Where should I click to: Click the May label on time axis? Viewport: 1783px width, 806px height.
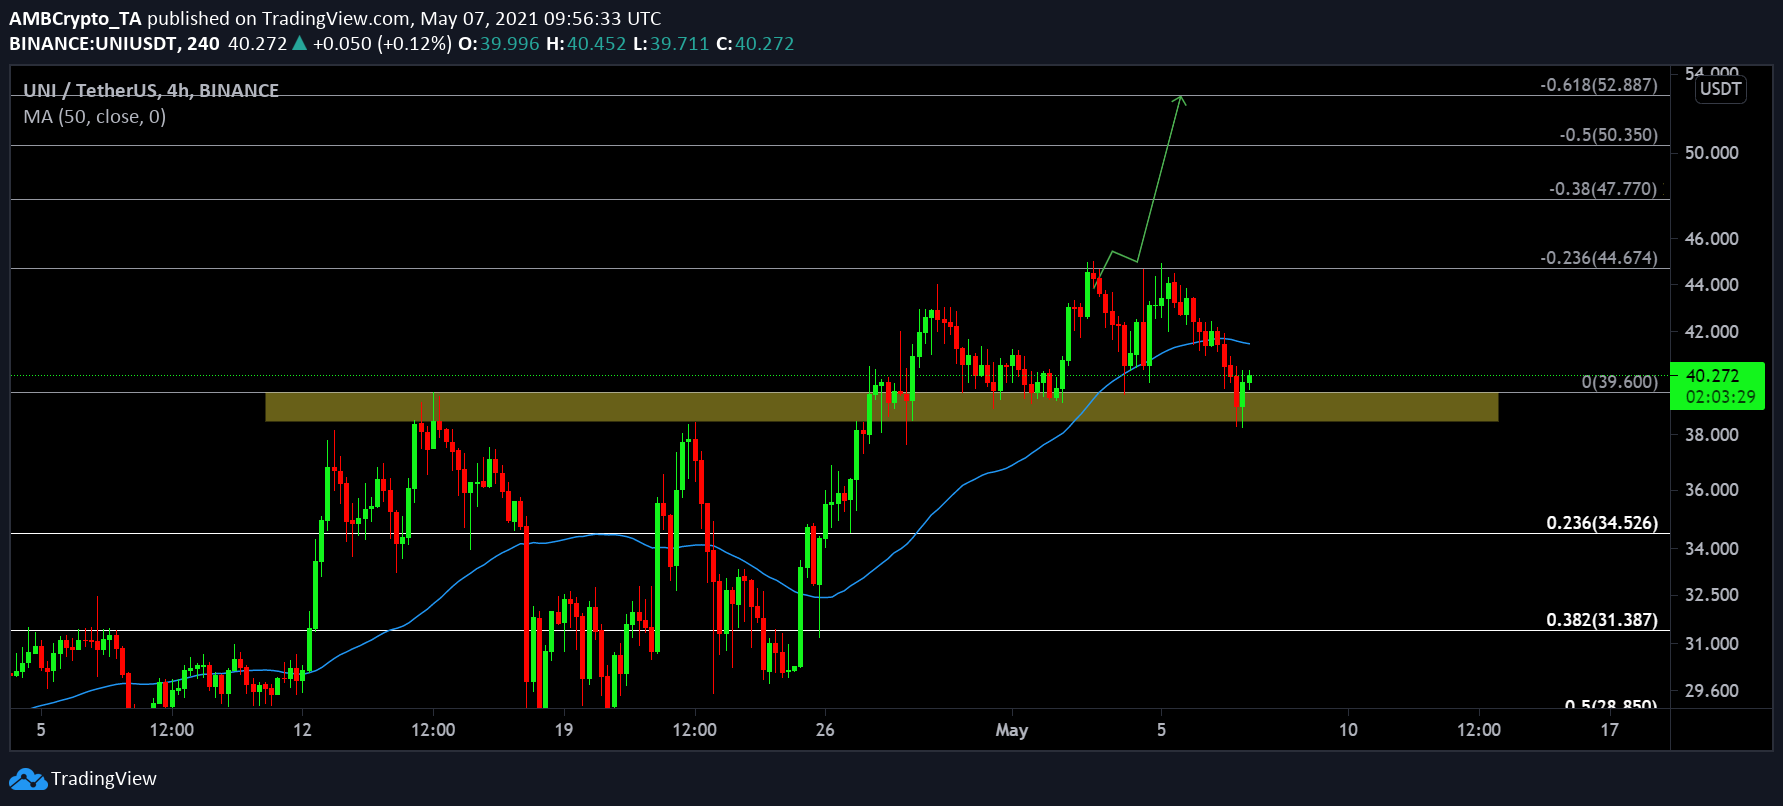(1012, 730)
